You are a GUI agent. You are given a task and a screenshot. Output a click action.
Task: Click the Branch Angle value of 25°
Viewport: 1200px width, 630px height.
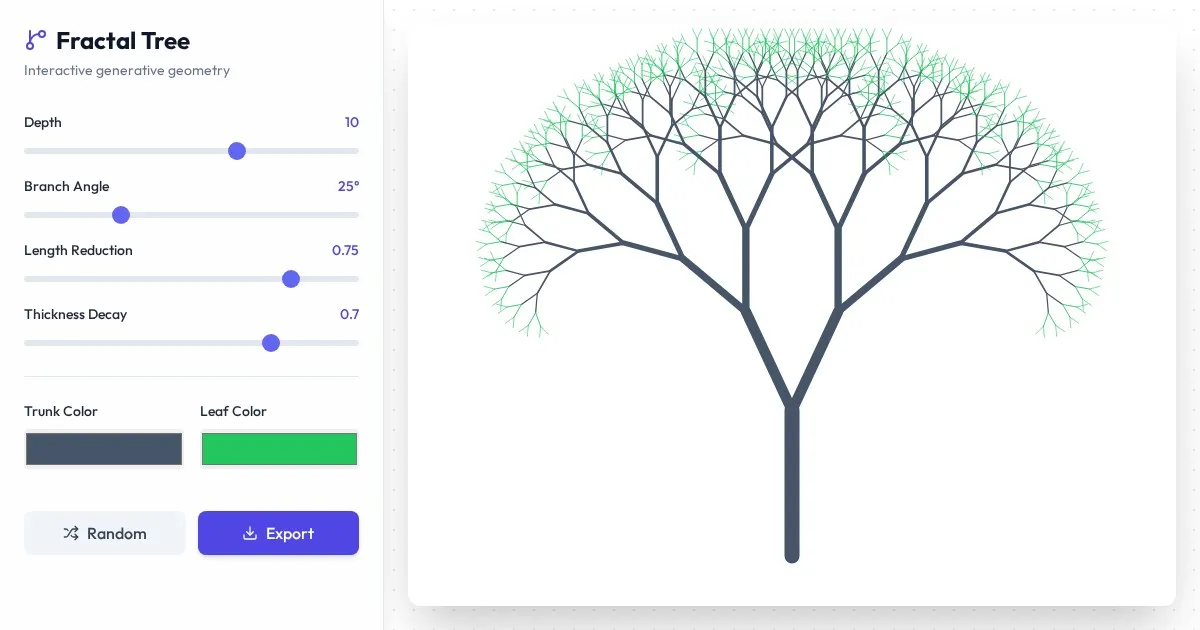click(348, 186)
